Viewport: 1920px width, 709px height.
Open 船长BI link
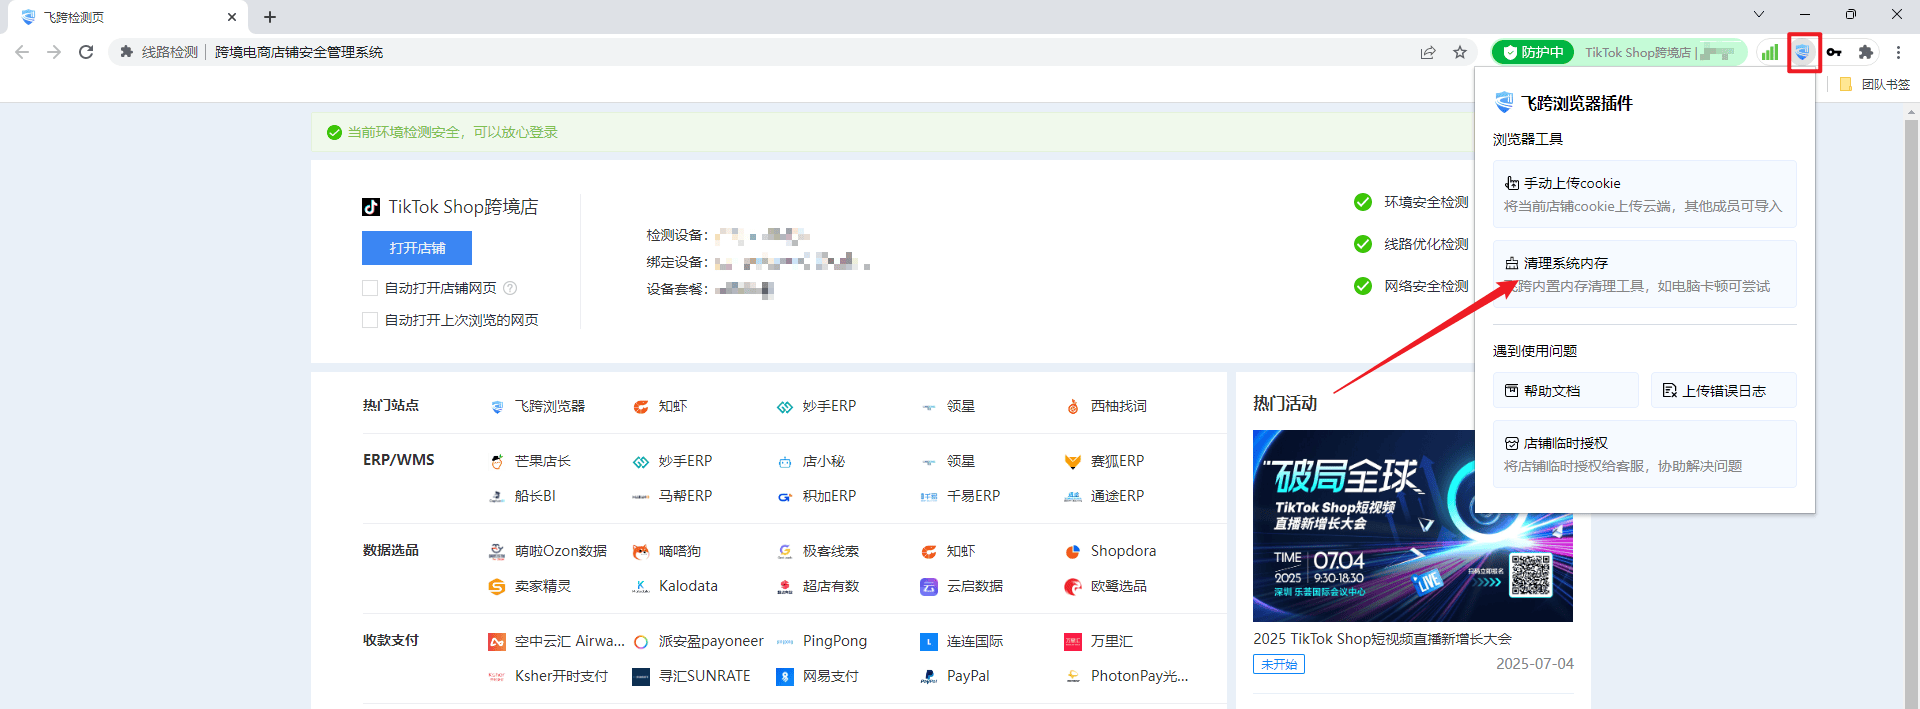[x=522, y=496]
